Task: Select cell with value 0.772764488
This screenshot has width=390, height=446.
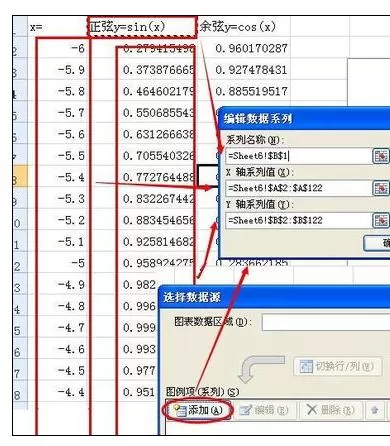Action: coord(143,177)
